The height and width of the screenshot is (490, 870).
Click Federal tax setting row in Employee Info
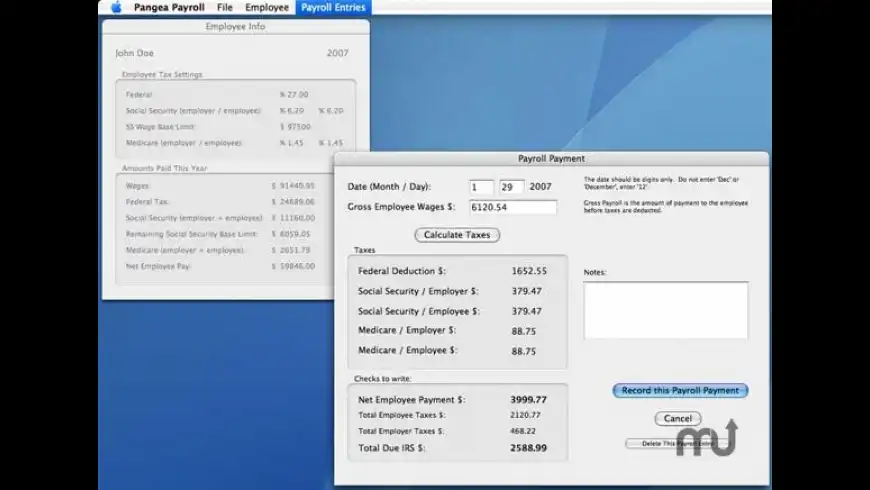pos(217,94)
